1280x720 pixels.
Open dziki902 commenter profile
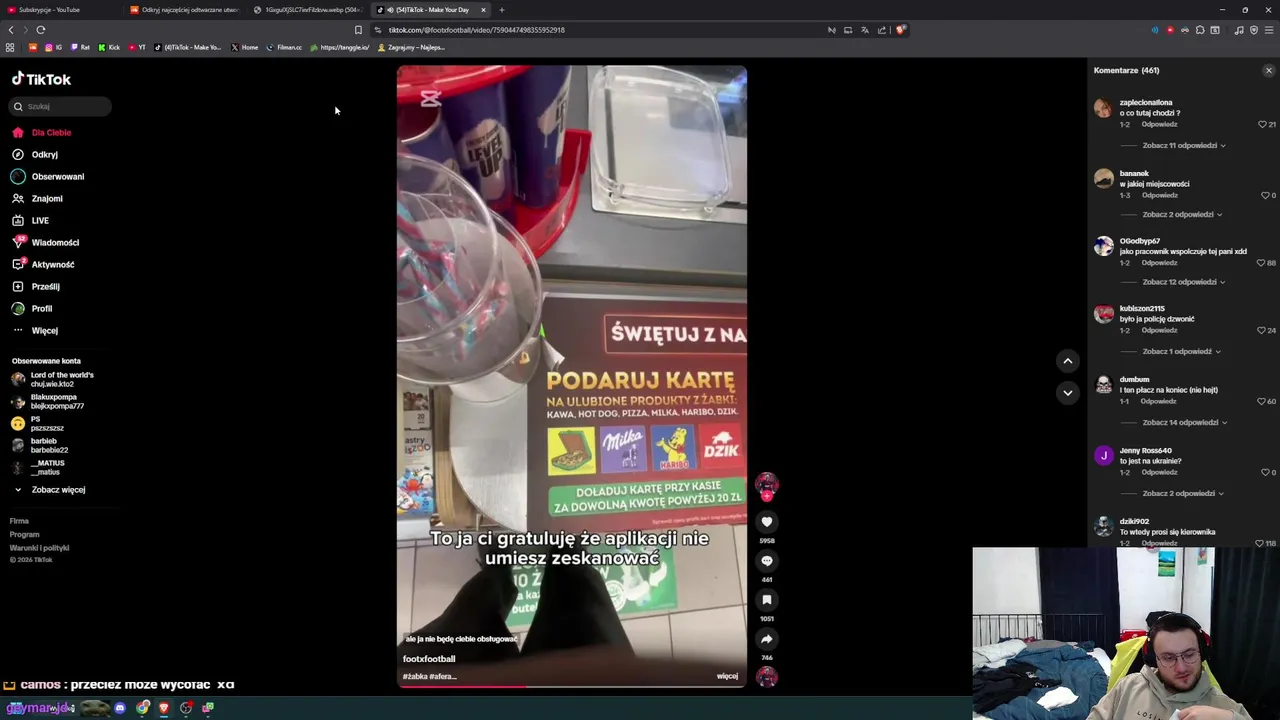coord(1134,521)
